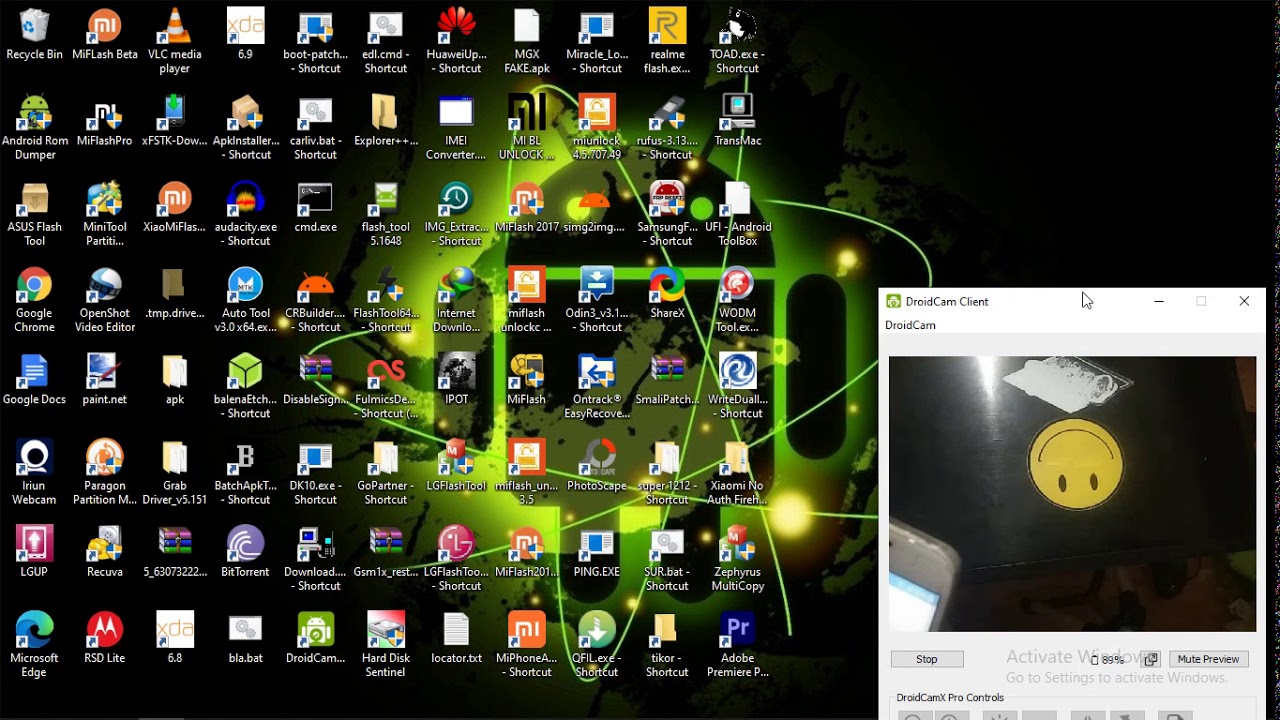Select the Adobe Premiere Pro icon
This screenshot has height=720, width=1280.
pyautogui.click(x=737, y=645)
